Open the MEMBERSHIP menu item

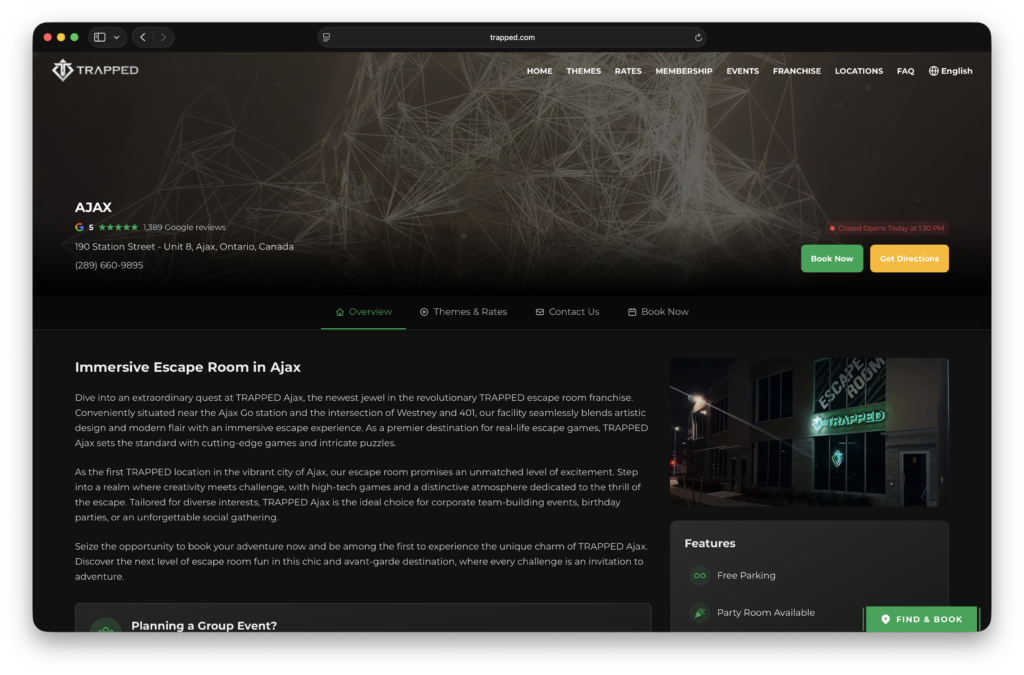684,71
